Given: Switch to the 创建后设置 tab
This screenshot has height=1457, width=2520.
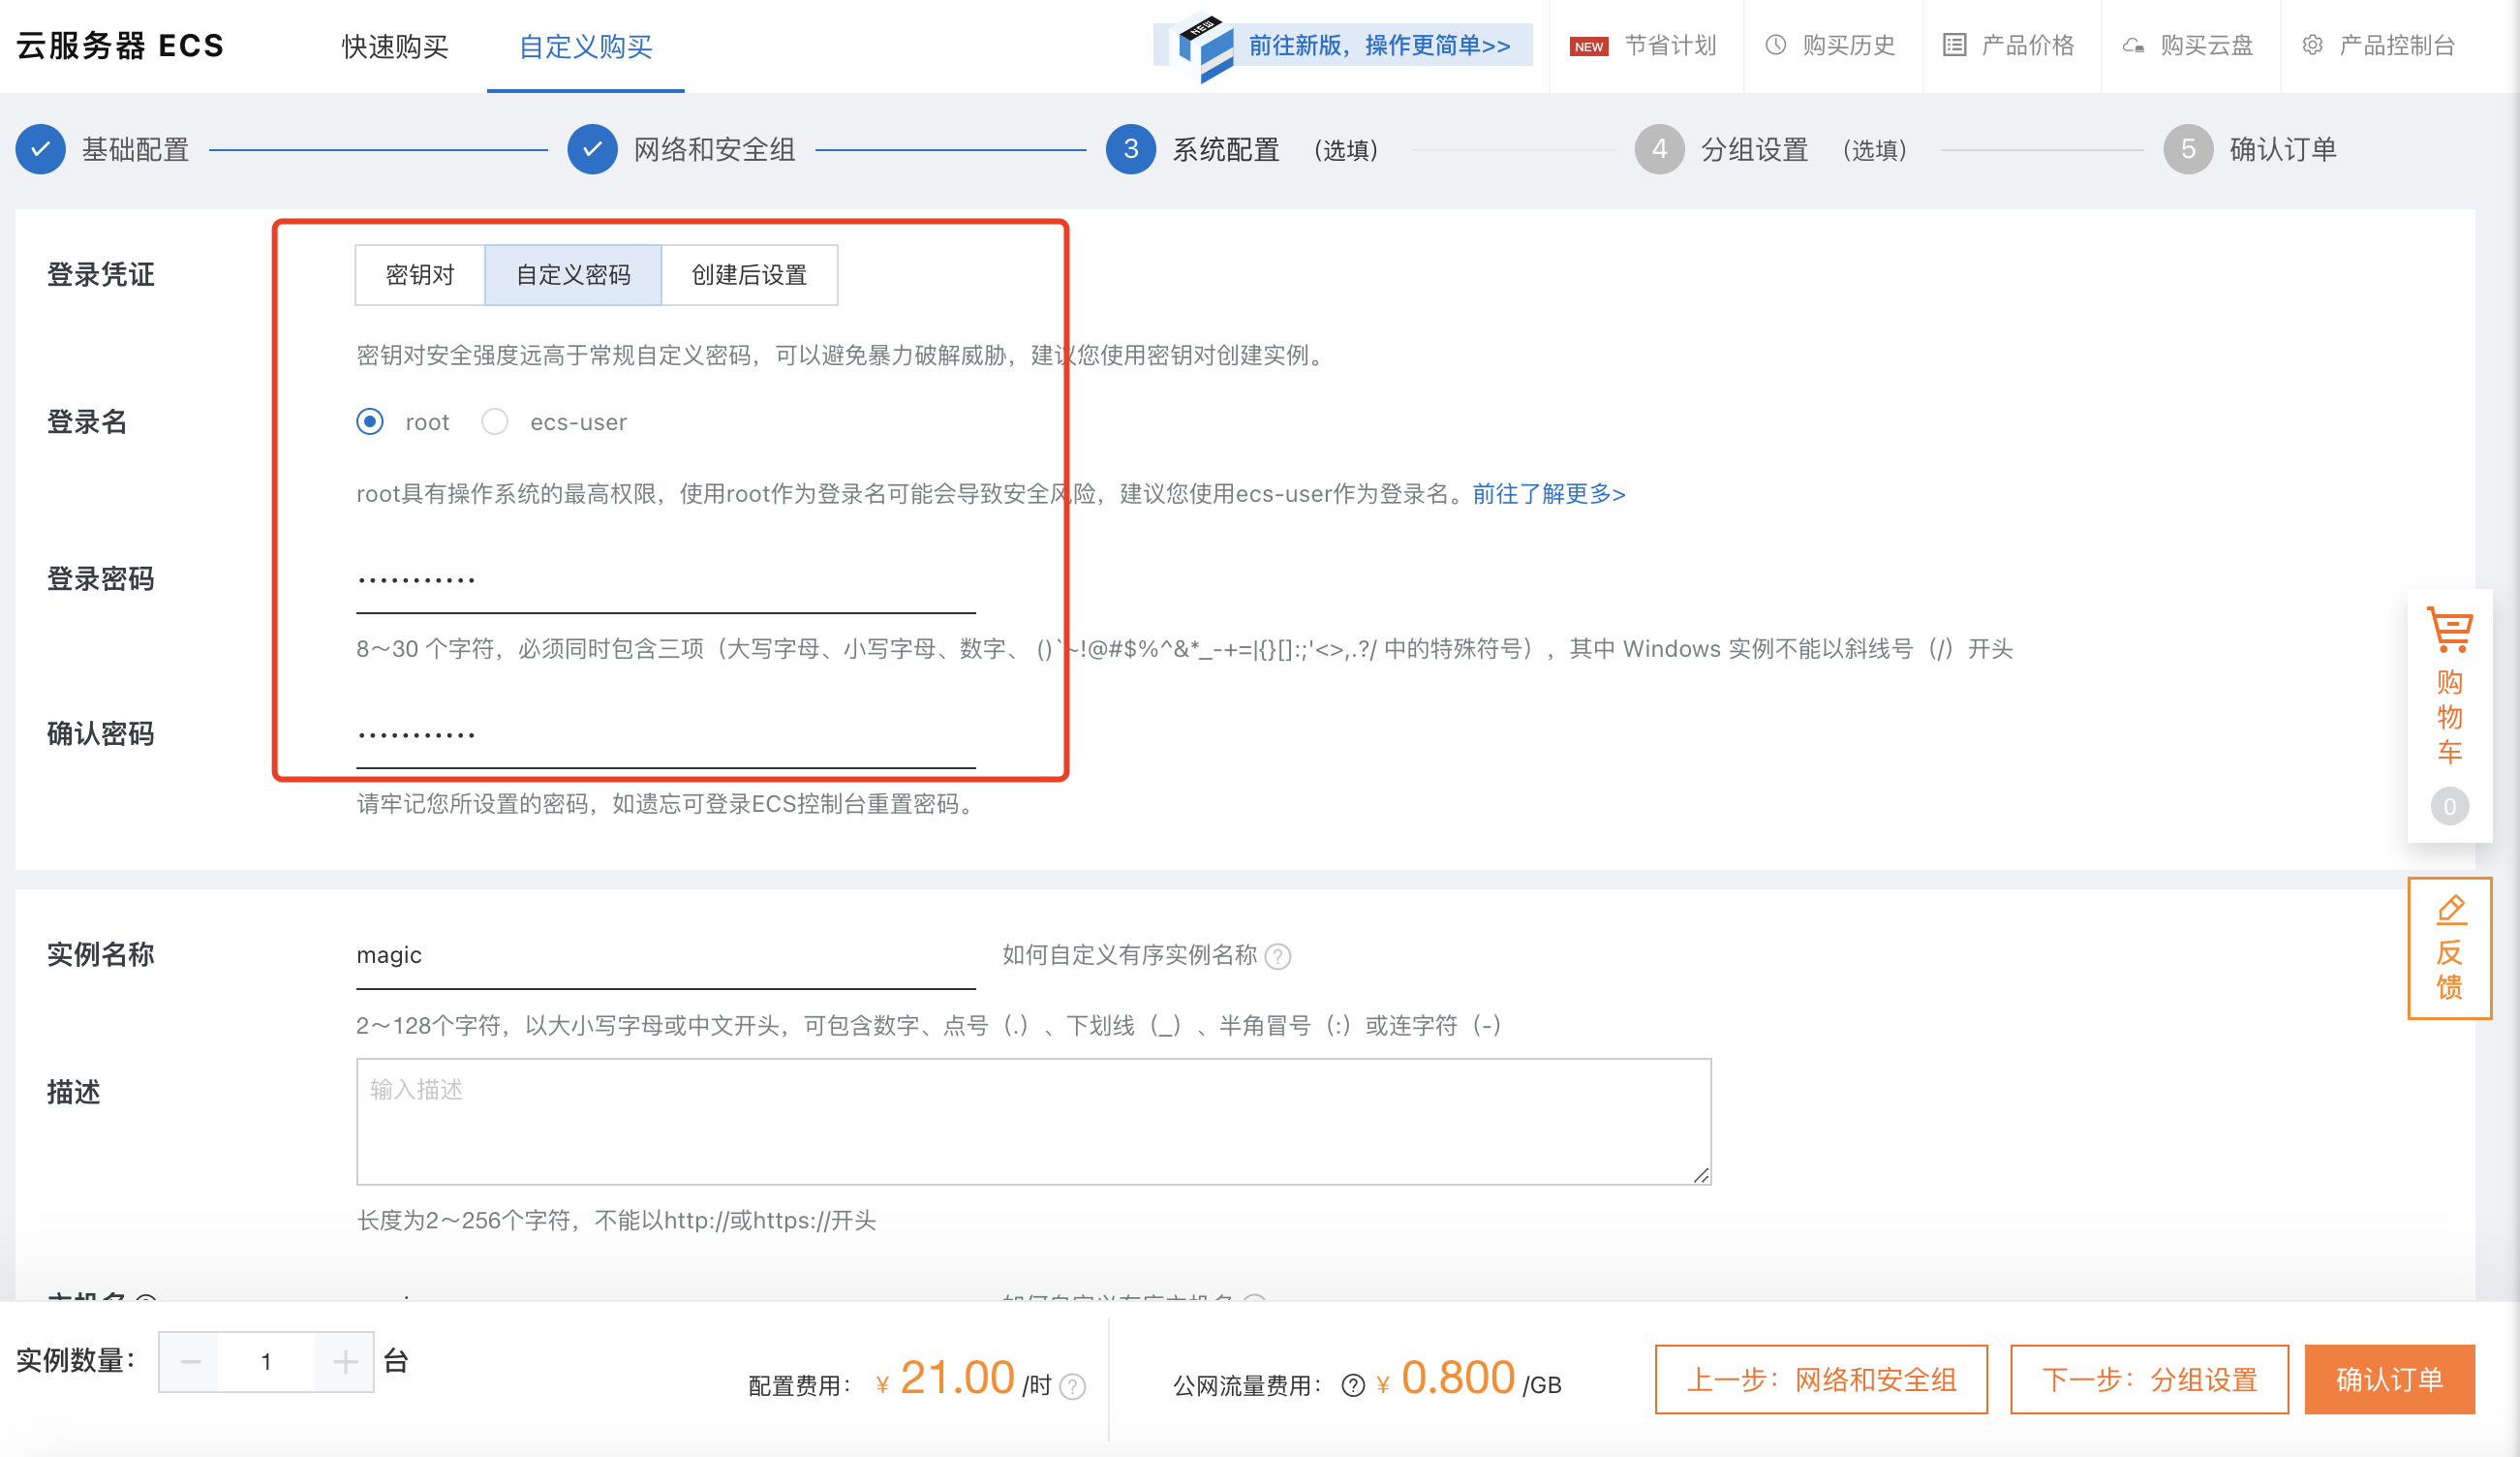Looking at the screenshot, I should [x=748, y=275].
